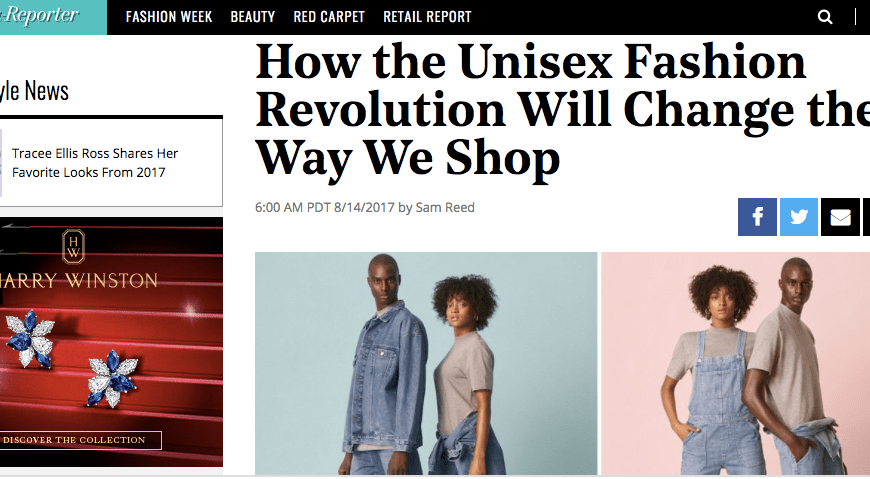The width and height of the screenshot is (870, 479).
Task: Navigate to Retail Report
Action: point(427,17)
